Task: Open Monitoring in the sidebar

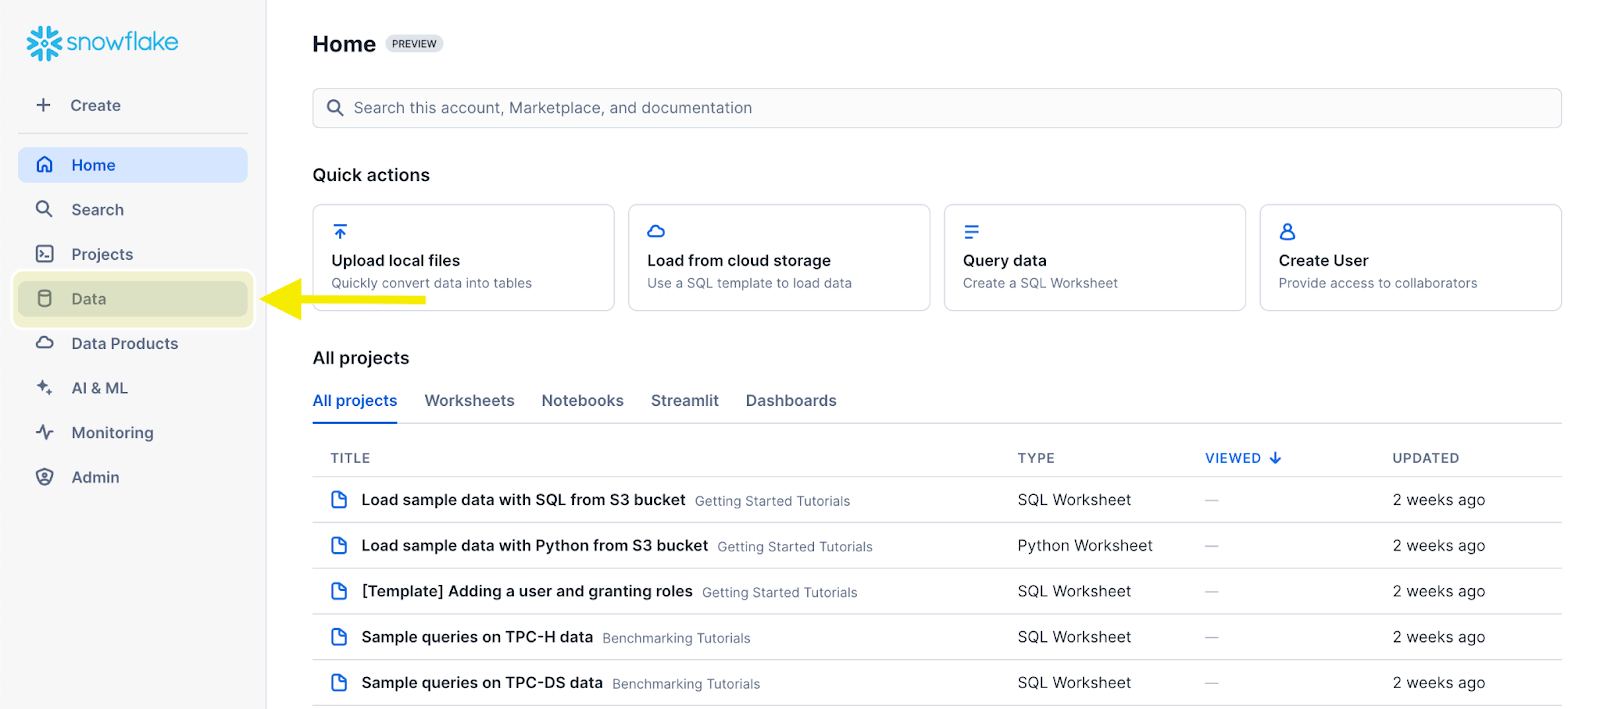Action: tap(132, 432)
